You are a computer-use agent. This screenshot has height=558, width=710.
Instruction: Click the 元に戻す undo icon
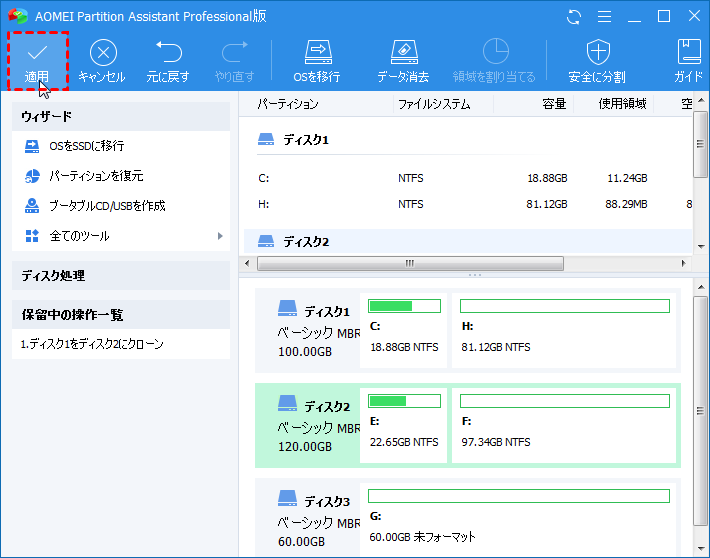click(x=168, y=52)
